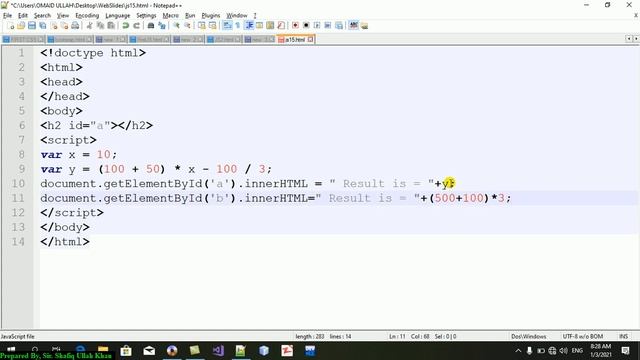Switch to the new 2 document tab

pos(188,40)
